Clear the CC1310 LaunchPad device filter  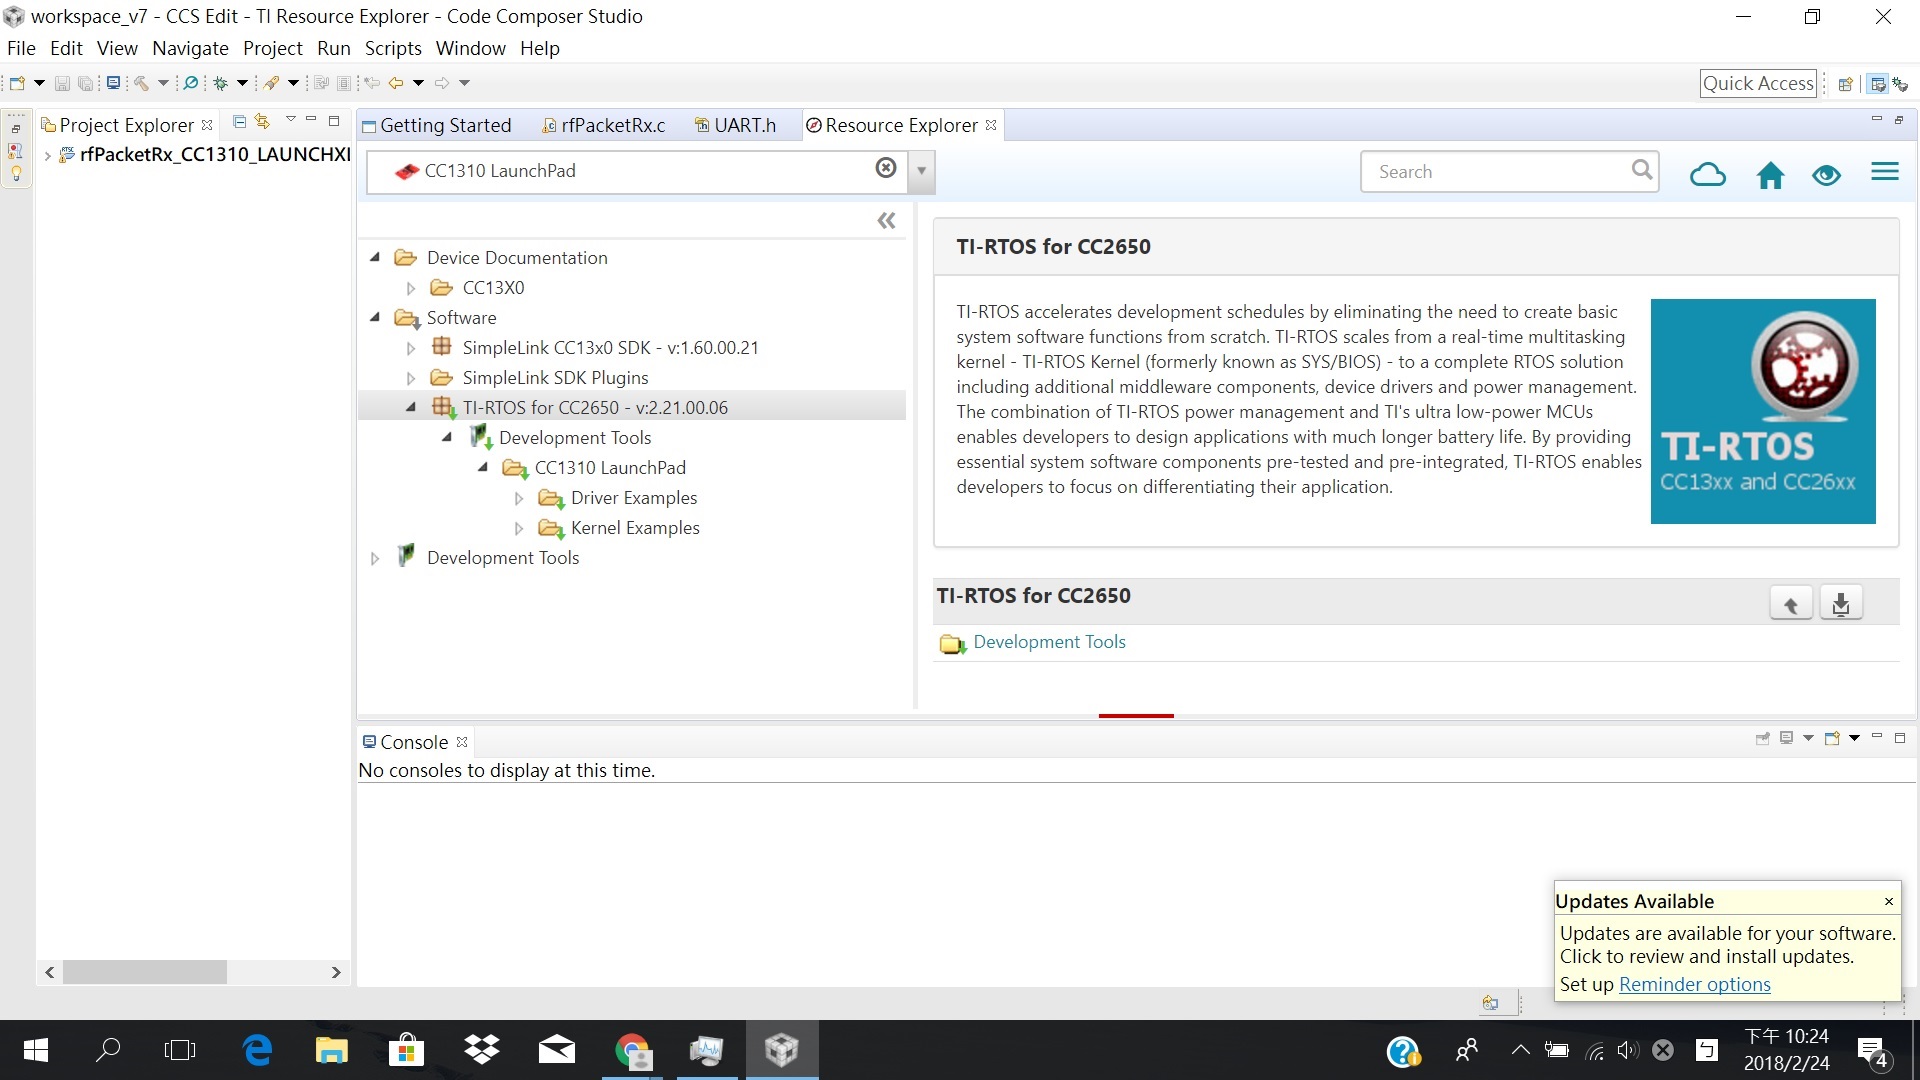[885, 168]
